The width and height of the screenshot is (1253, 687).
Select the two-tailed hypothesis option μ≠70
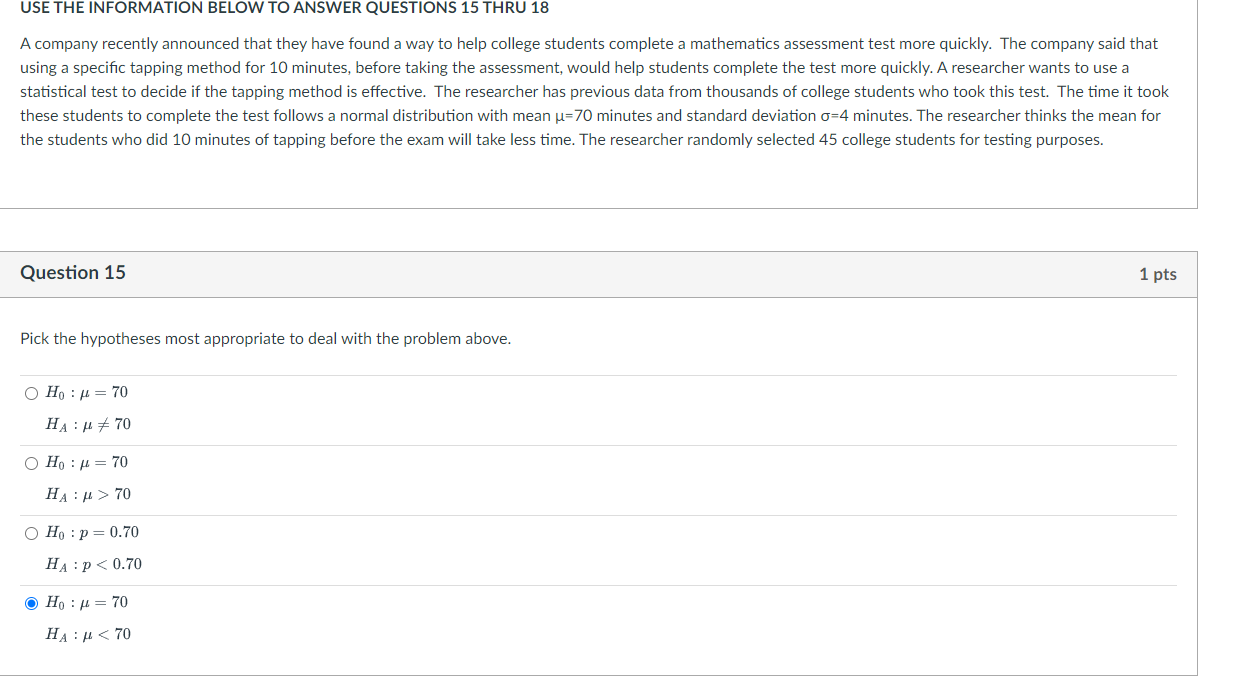(x=30, y=392)
